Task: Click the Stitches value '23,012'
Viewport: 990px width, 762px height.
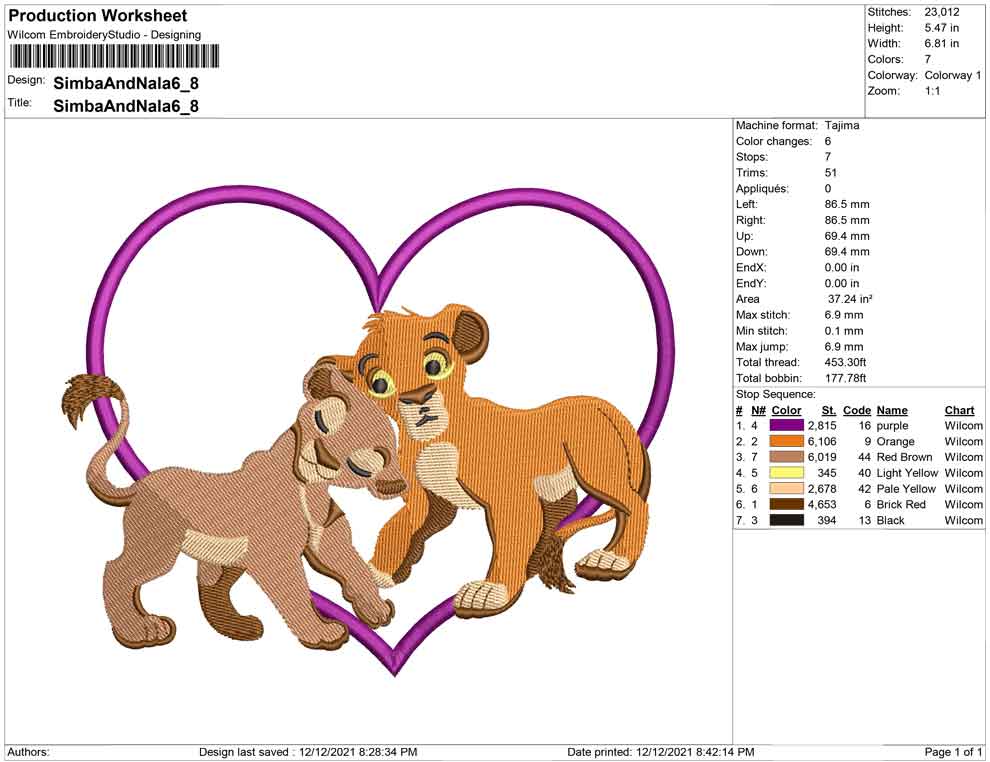Action: [942, 12]
